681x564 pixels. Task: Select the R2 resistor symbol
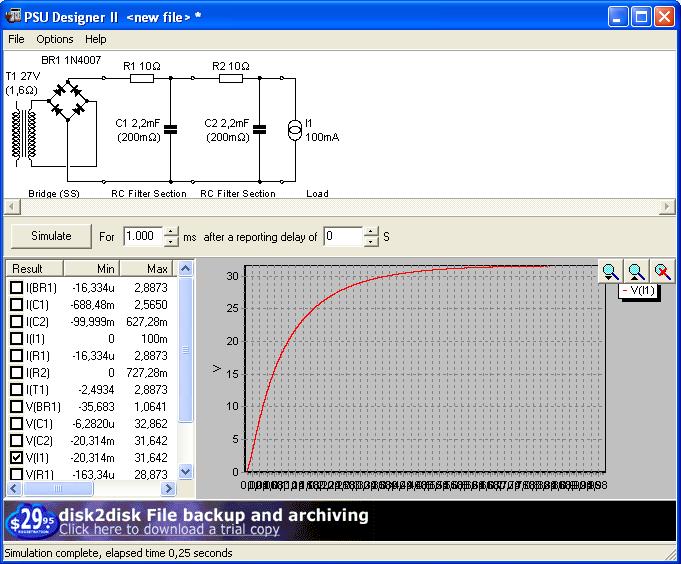click(230, 78)
